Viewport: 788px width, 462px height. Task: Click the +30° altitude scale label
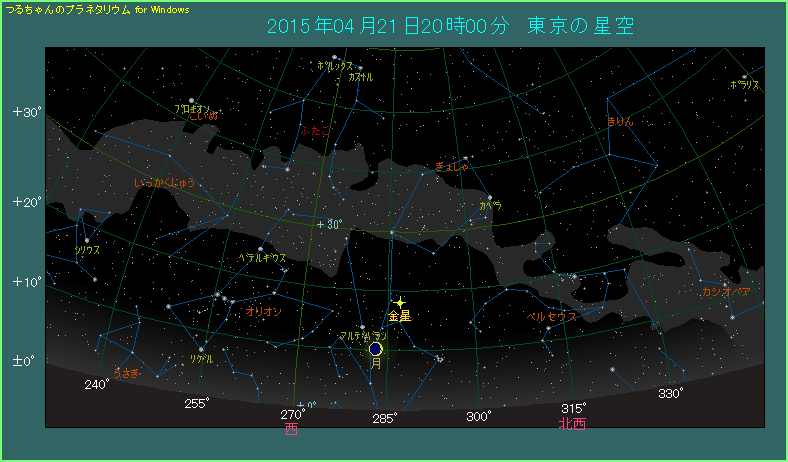coord(26,112)
